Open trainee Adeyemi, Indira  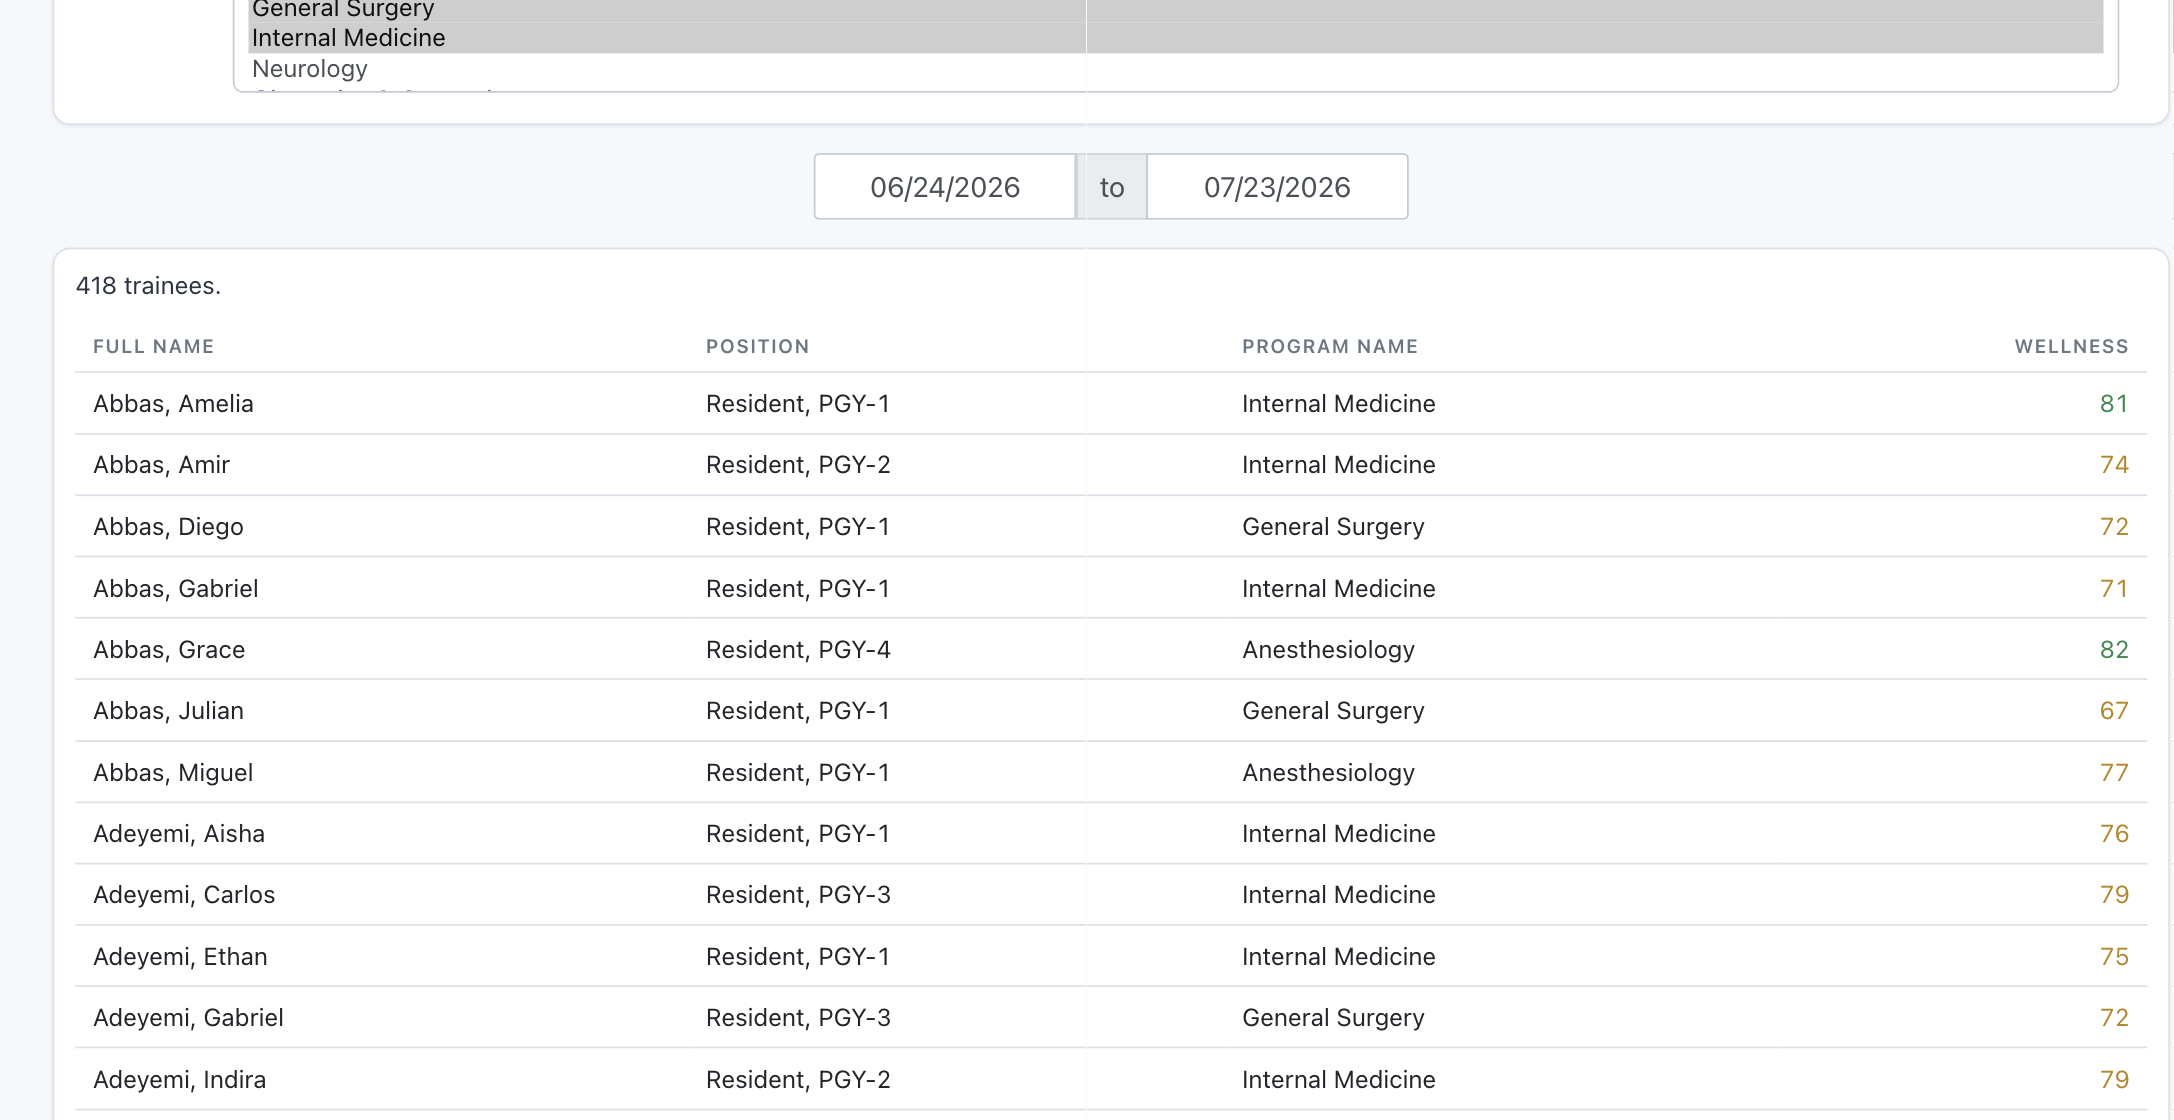click(180, 1080)
